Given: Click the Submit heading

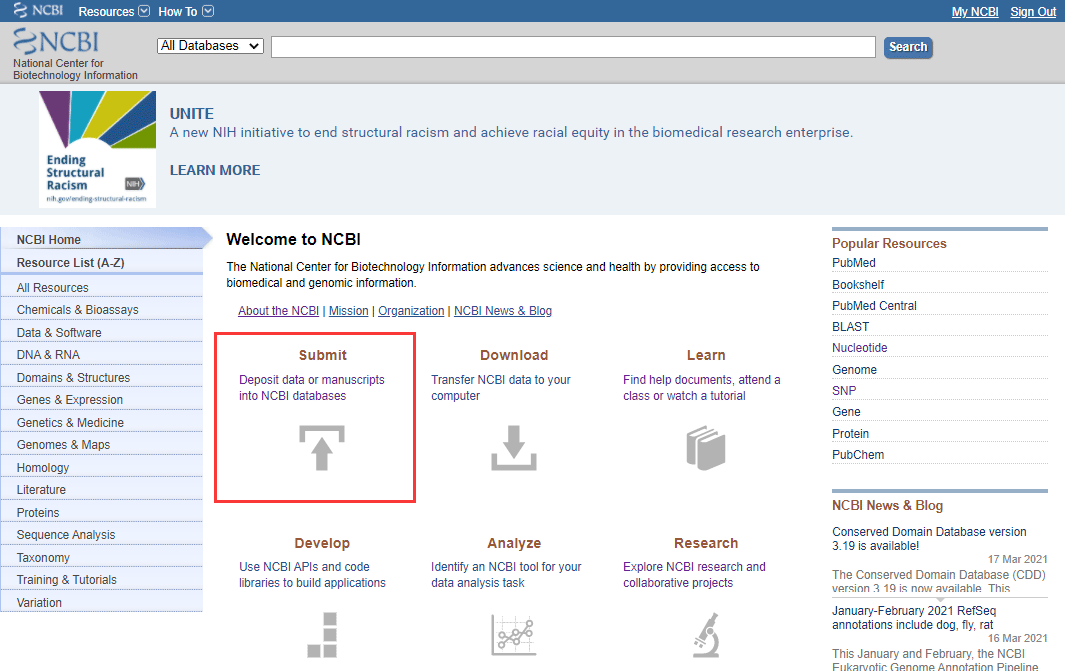Looking at the screenshot, I should pyautogui.click(x=323, y=355).
